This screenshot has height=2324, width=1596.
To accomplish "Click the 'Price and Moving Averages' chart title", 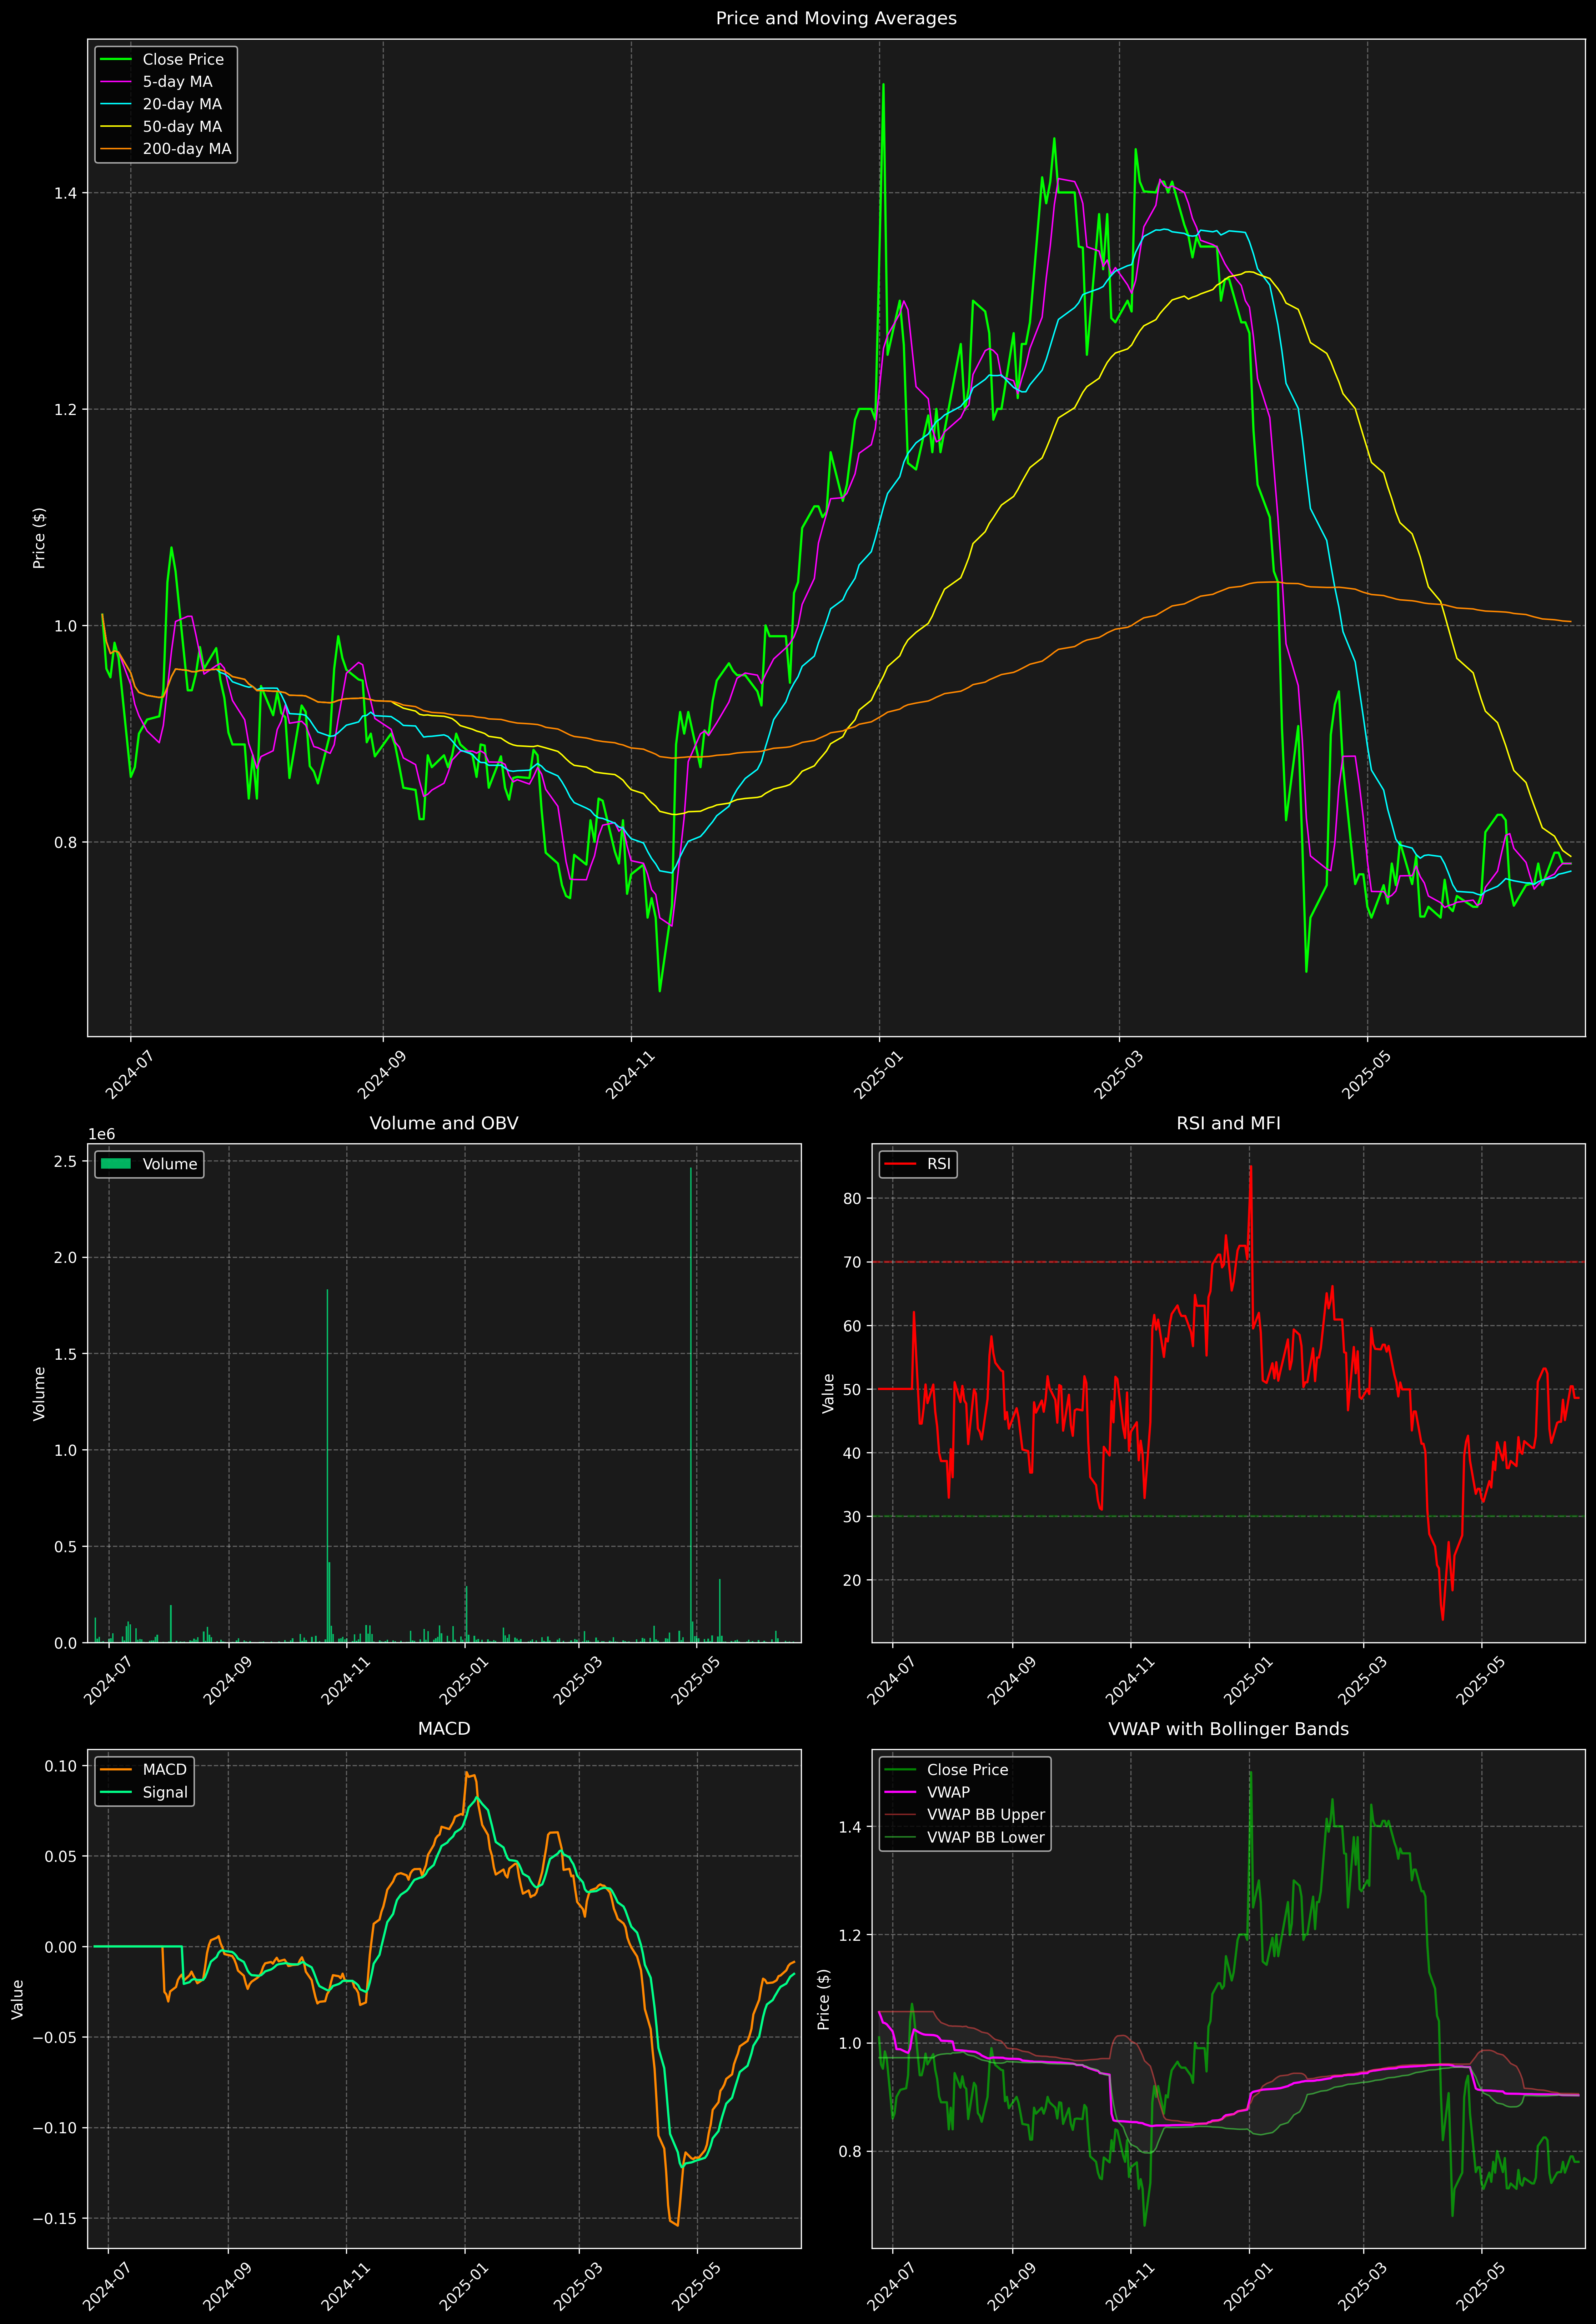I will coord(836,18).
